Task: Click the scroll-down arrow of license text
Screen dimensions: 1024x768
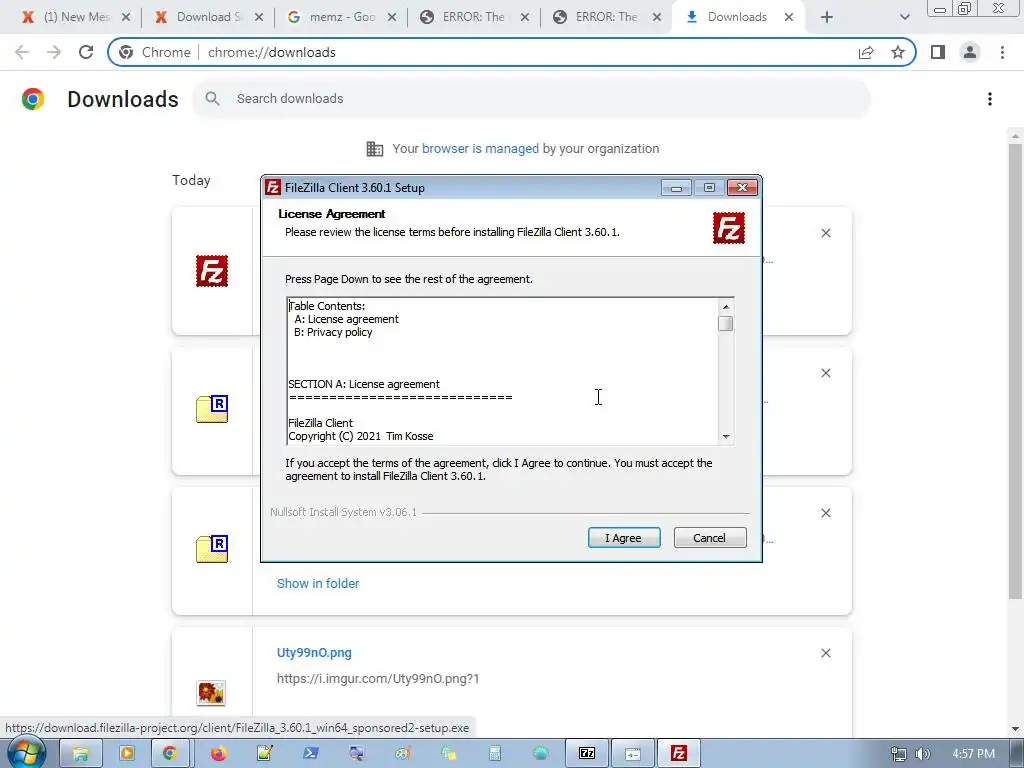Action: tap(726, 436)
